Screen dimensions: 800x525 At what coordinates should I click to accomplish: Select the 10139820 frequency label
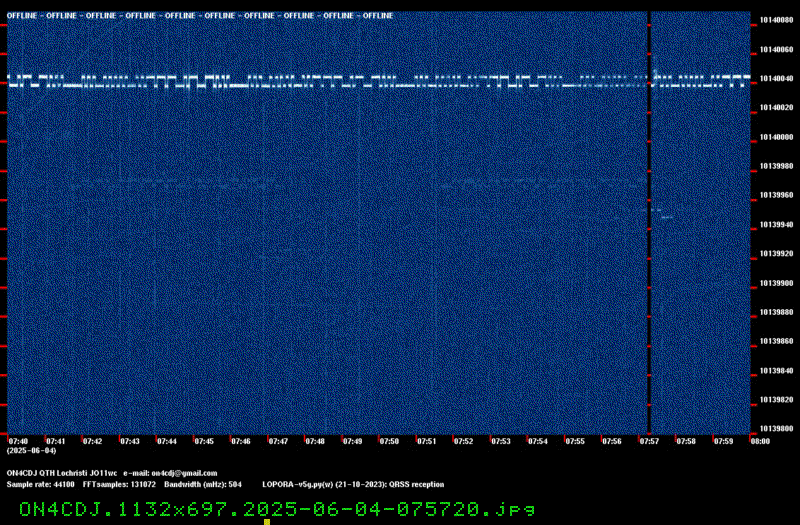pos(777,400)
